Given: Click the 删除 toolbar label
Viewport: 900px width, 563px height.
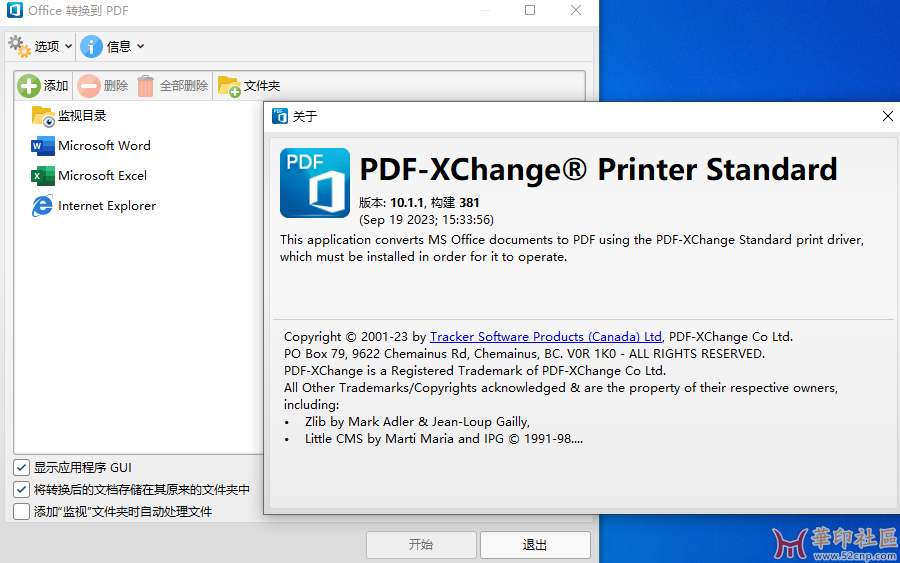Looking at the screenshot, I should [x=116, y=86].
